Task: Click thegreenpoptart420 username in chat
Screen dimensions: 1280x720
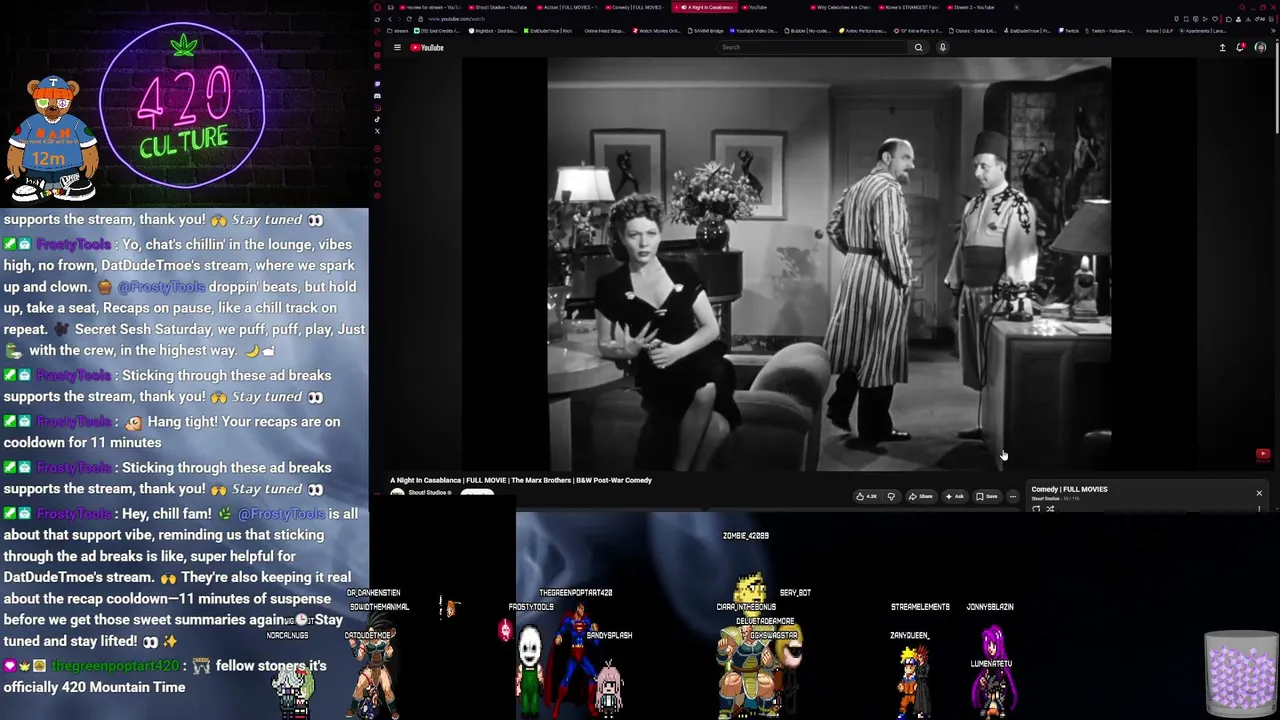Action: tap(115, 666)
